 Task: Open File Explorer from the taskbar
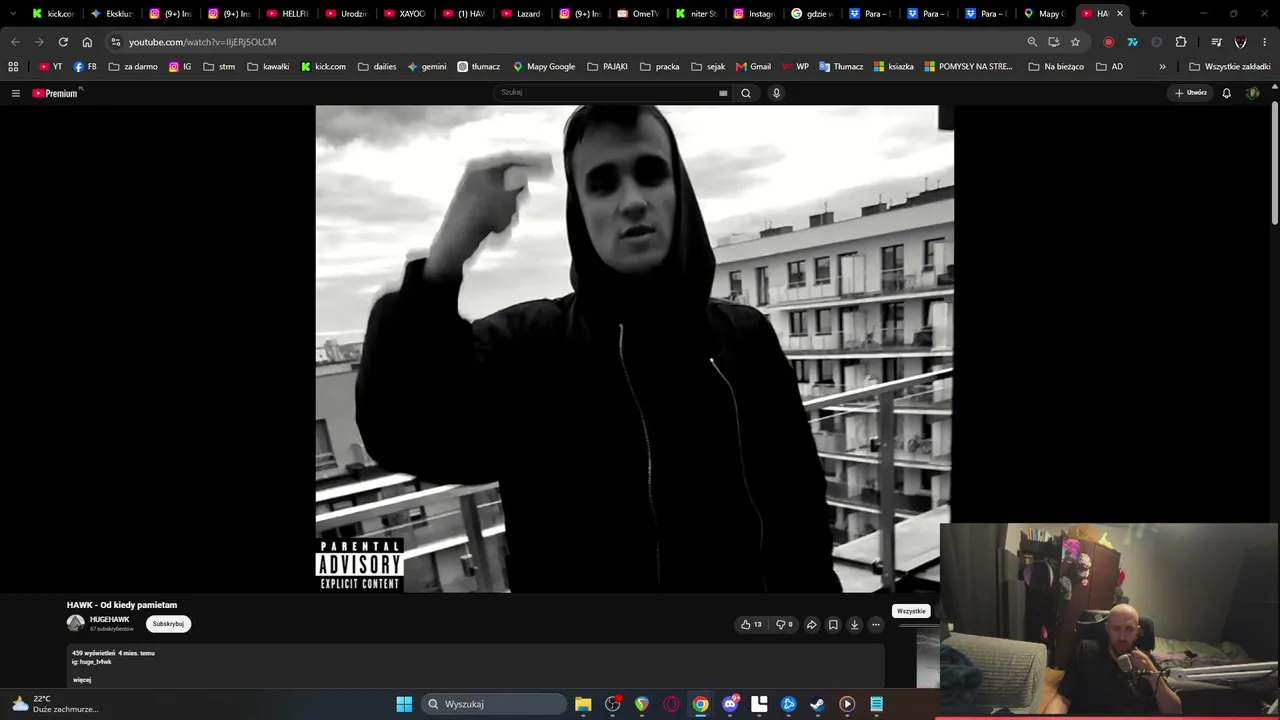[x=583, y=704]
